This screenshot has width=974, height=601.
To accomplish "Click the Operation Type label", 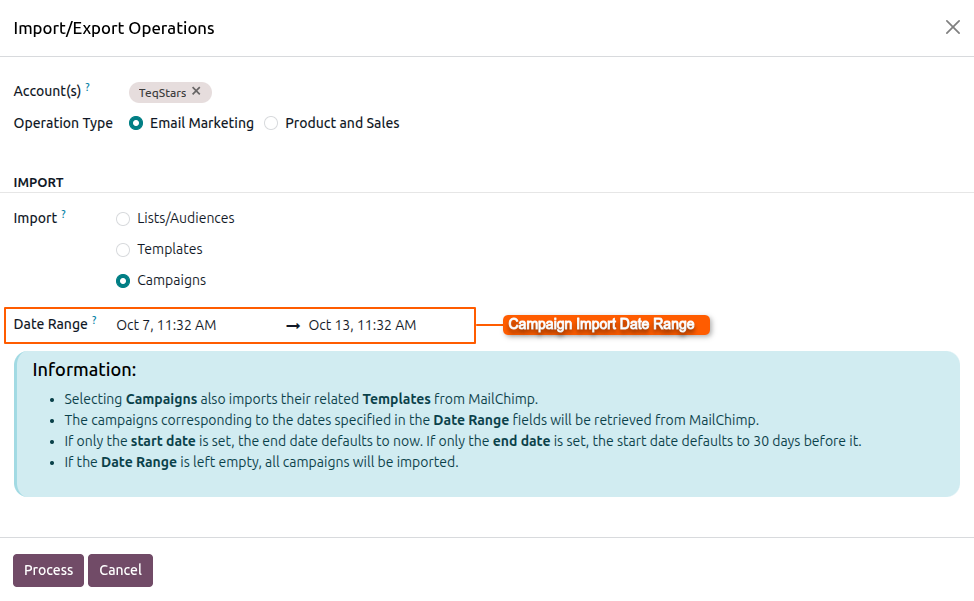I will click(63, 123).
